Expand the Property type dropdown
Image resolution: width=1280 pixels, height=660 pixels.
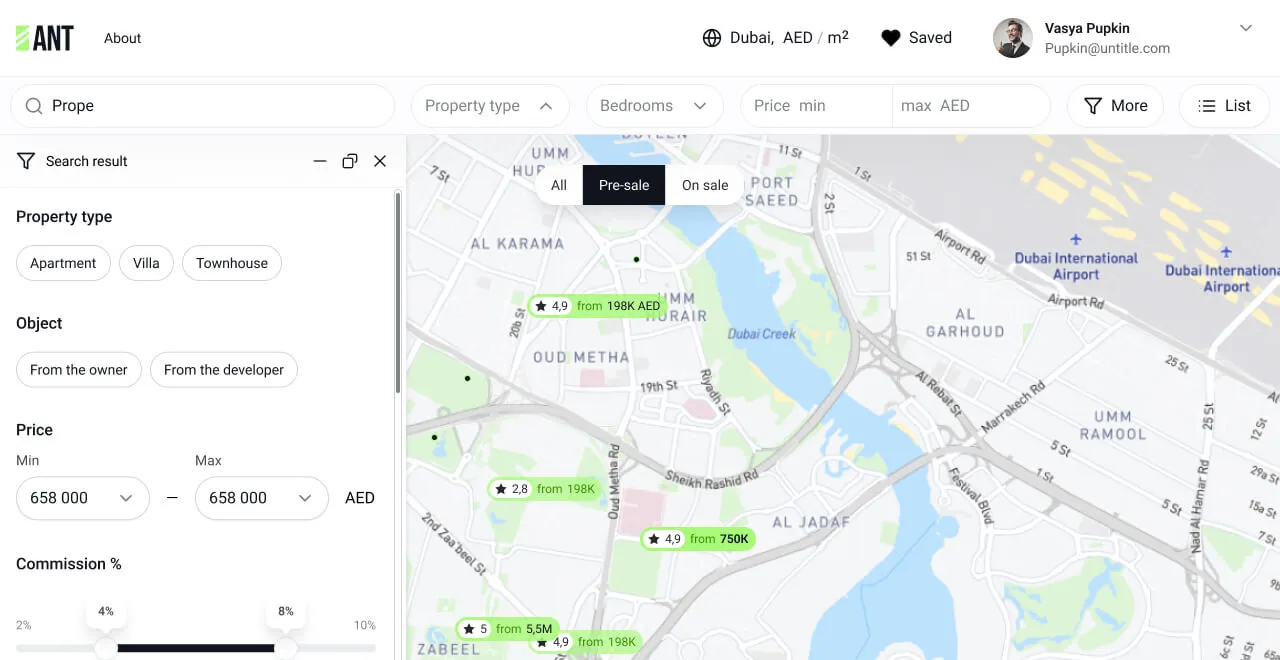point(490,106)
